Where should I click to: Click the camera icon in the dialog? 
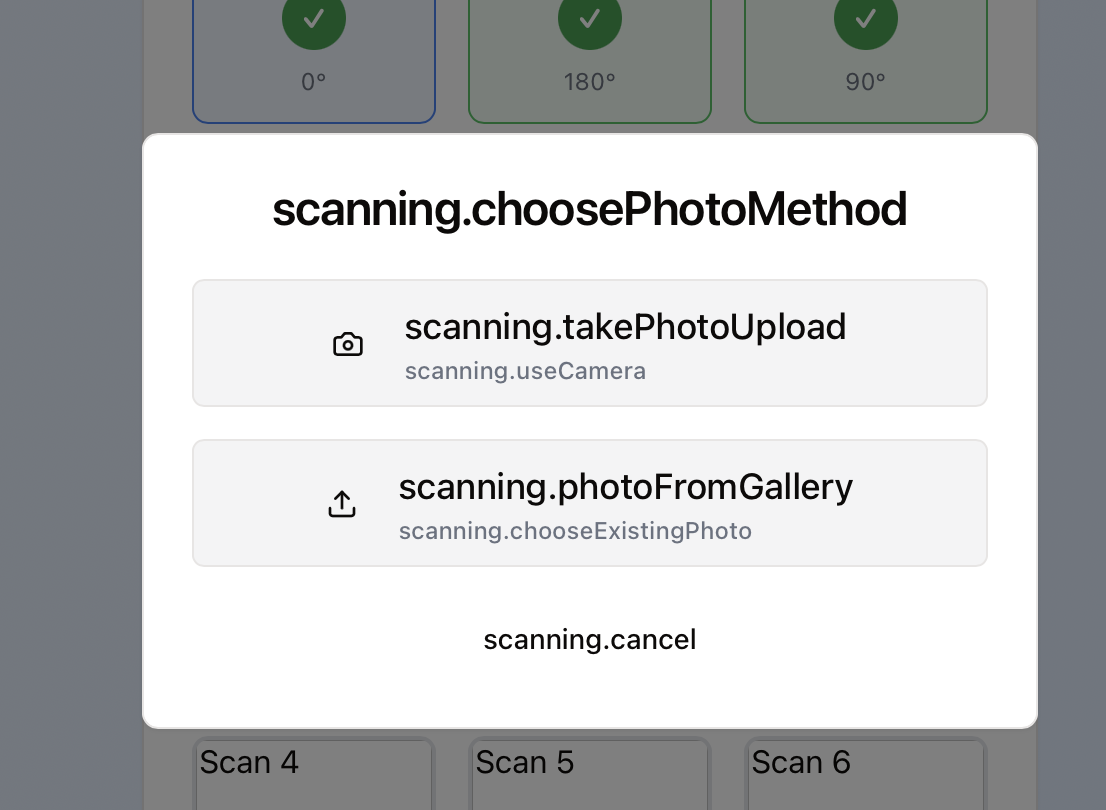(x=348, y=345)
